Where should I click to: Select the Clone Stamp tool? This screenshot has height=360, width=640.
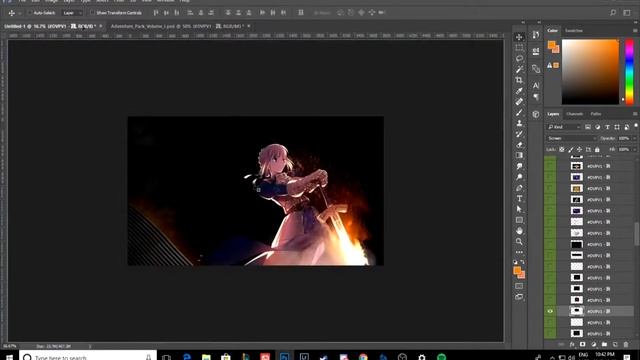[x=519, y=123]
